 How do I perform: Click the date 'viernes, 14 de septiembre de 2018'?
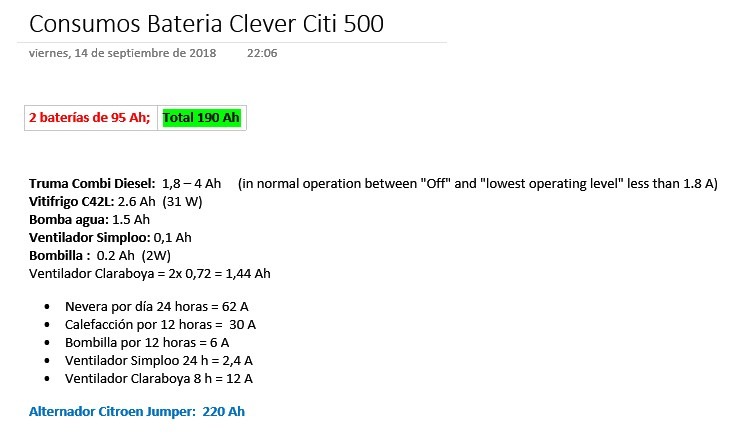(x=123, y=53)
